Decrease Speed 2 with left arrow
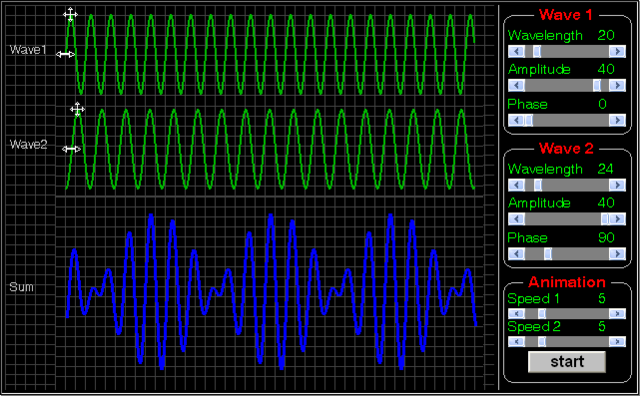Image resolution: width=640 pixels, height=396 pixels. click(x=516, y=341)
